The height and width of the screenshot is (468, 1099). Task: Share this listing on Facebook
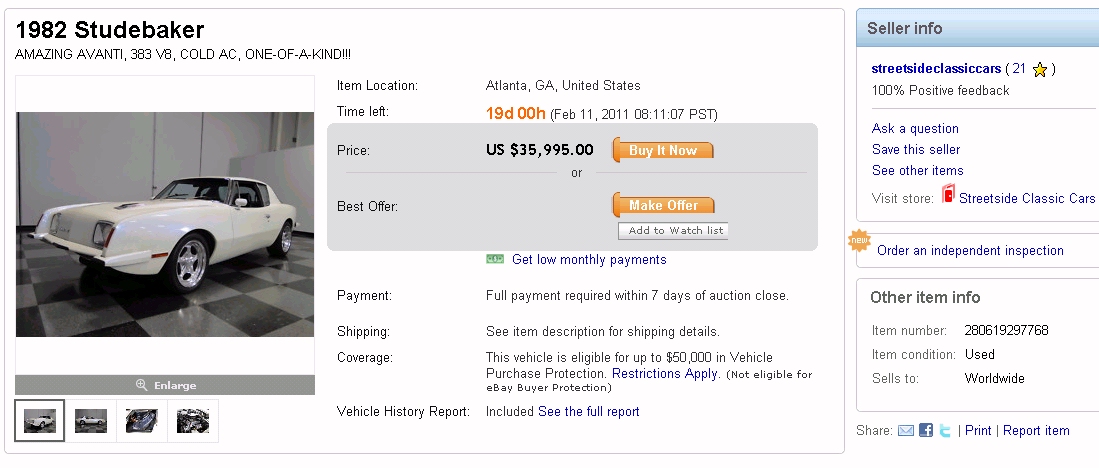pos(926,430)
